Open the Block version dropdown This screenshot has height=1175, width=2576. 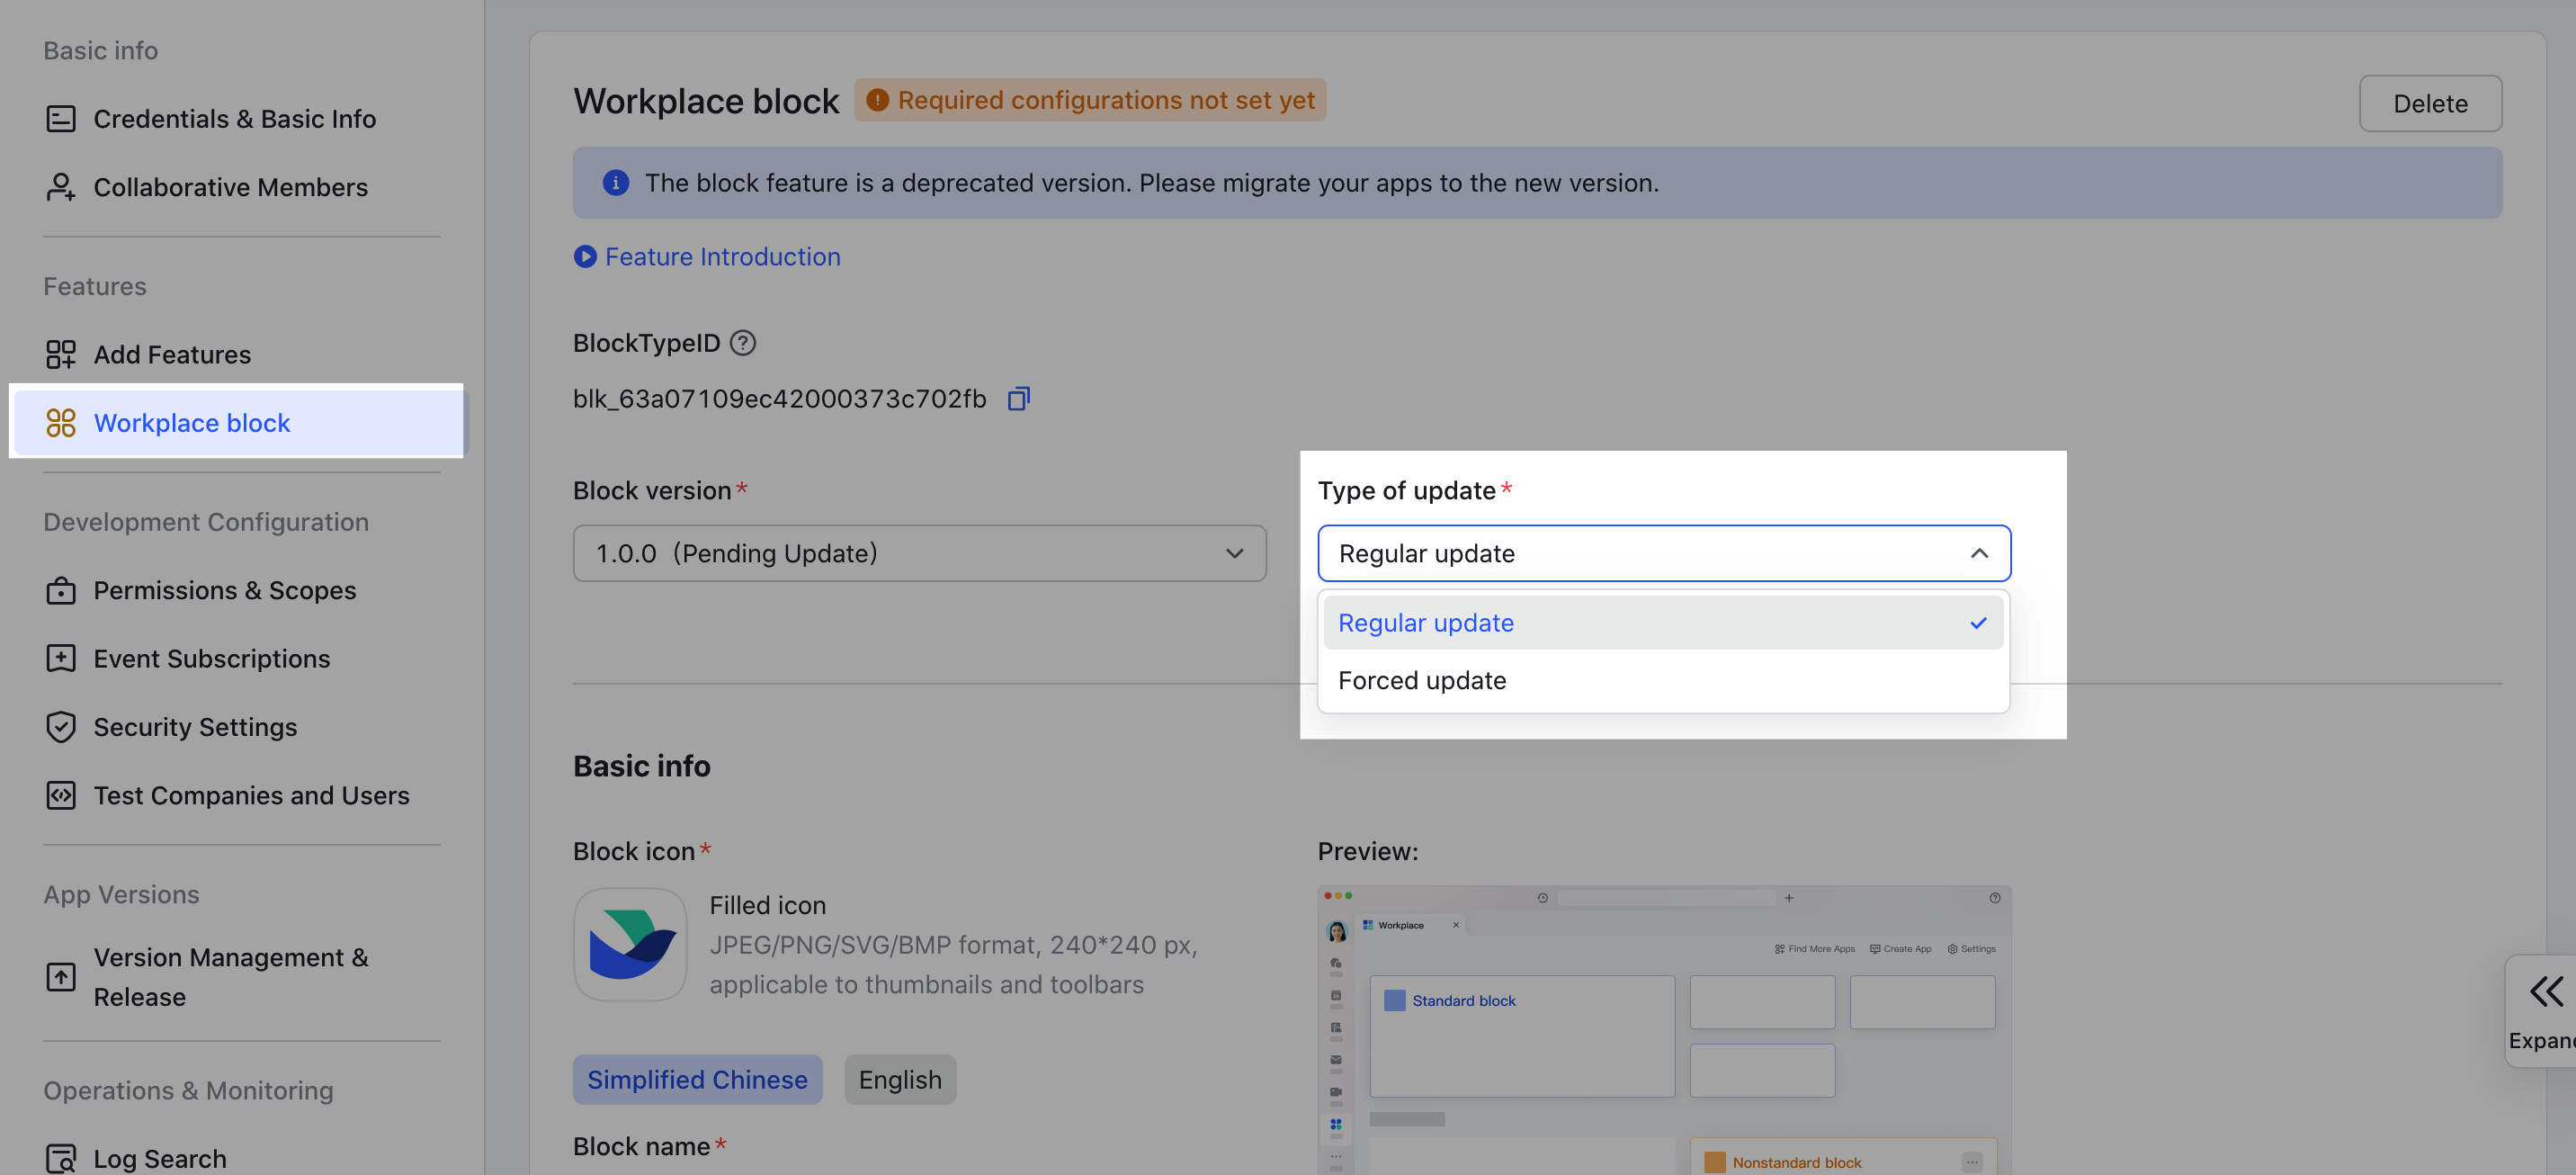(919, 553)
